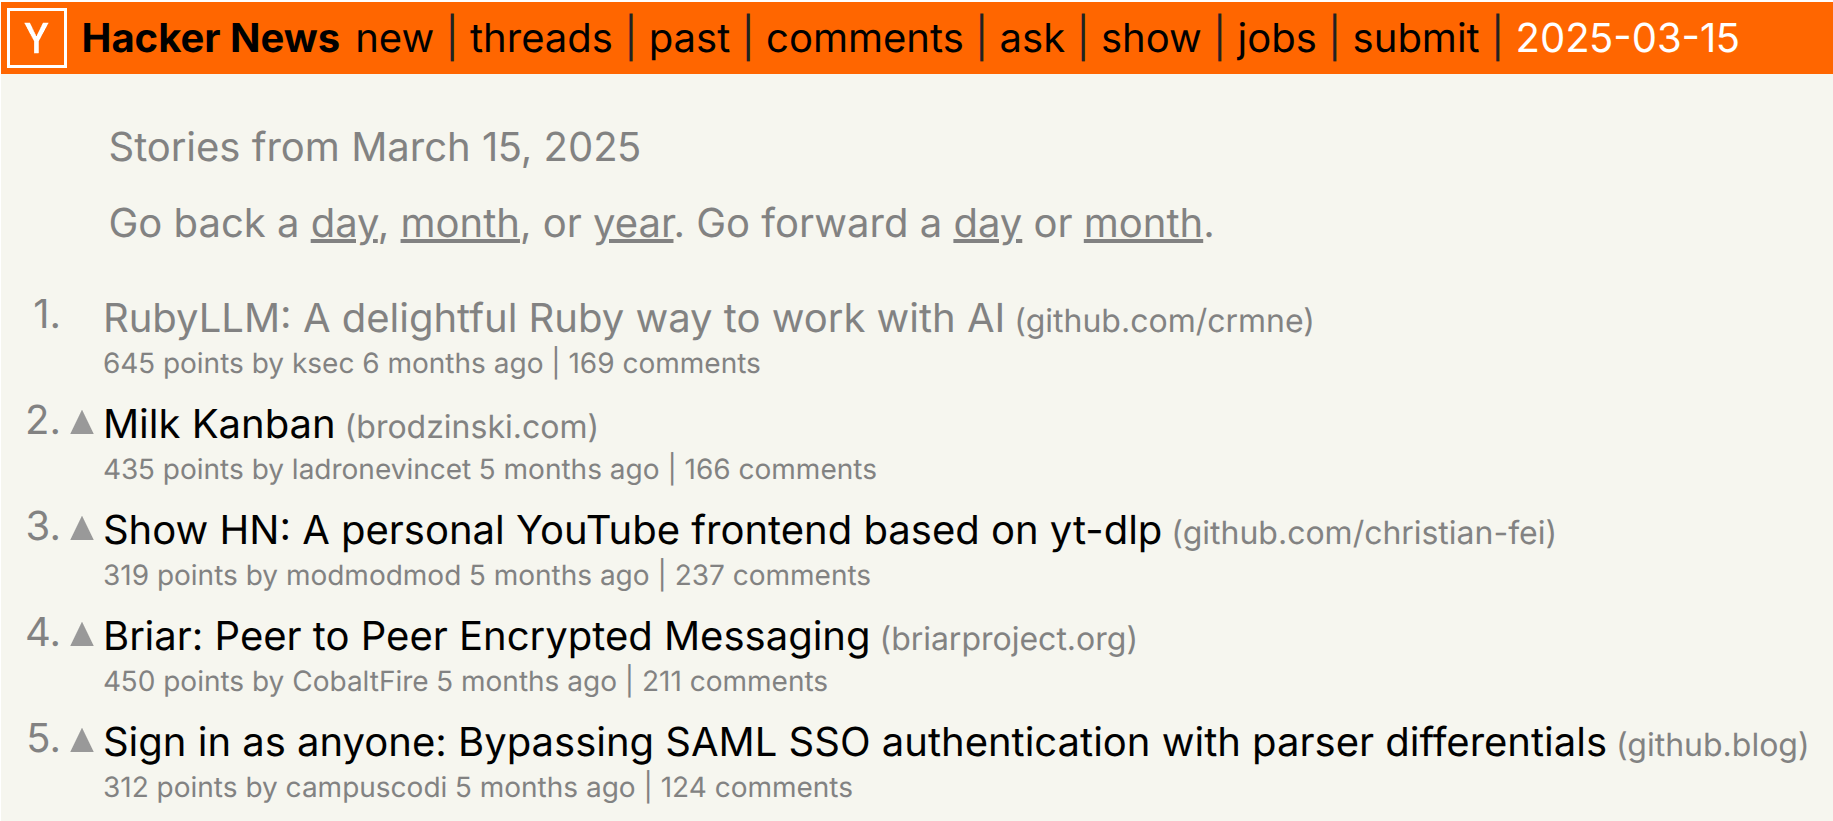This screenshot has width=1833, height=821.
Task: Go back a year link
Action: (x=634, y=223)
